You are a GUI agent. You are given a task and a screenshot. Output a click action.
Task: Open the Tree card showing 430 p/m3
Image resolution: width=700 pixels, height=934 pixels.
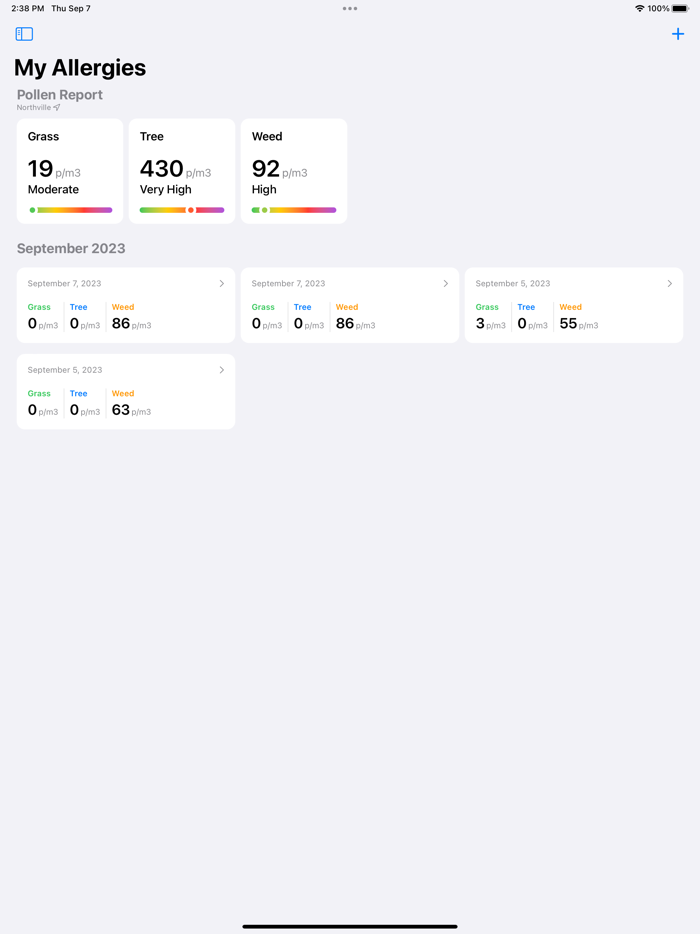181,170
